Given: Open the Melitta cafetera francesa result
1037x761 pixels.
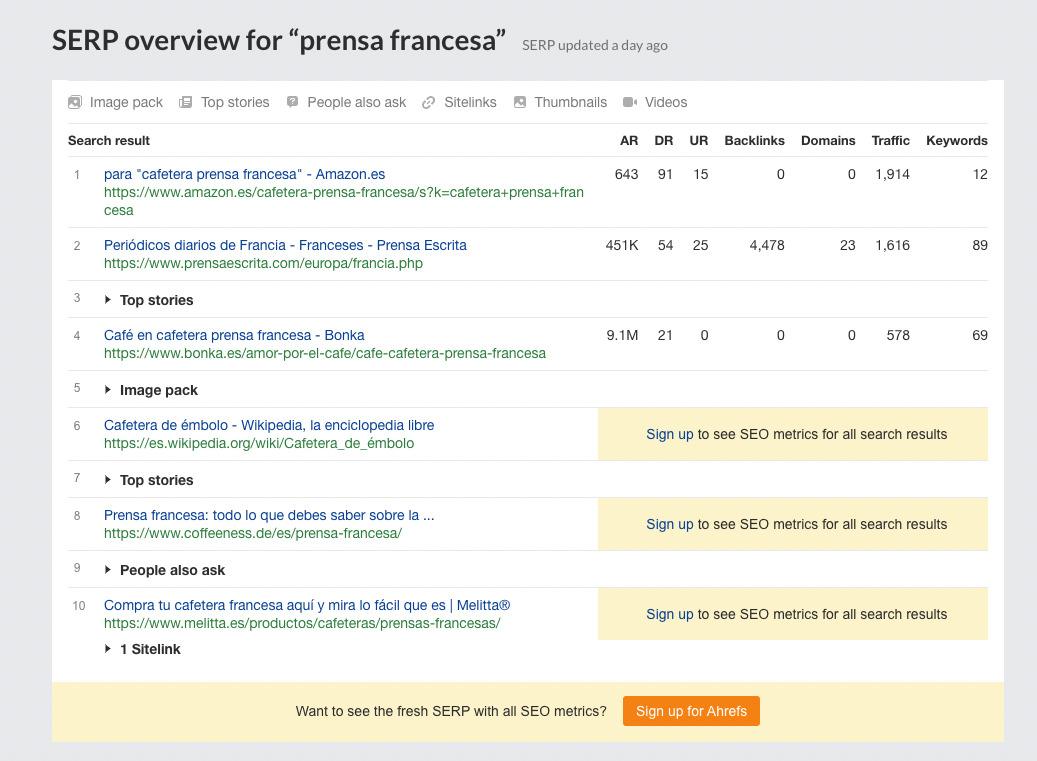Looking at the screenshot, I should click(x=307, y=605).
